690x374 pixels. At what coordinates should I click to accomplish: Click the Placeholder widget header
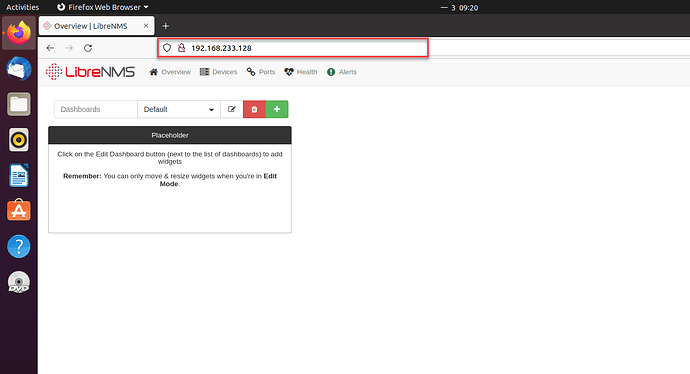(x=170, y=135)
